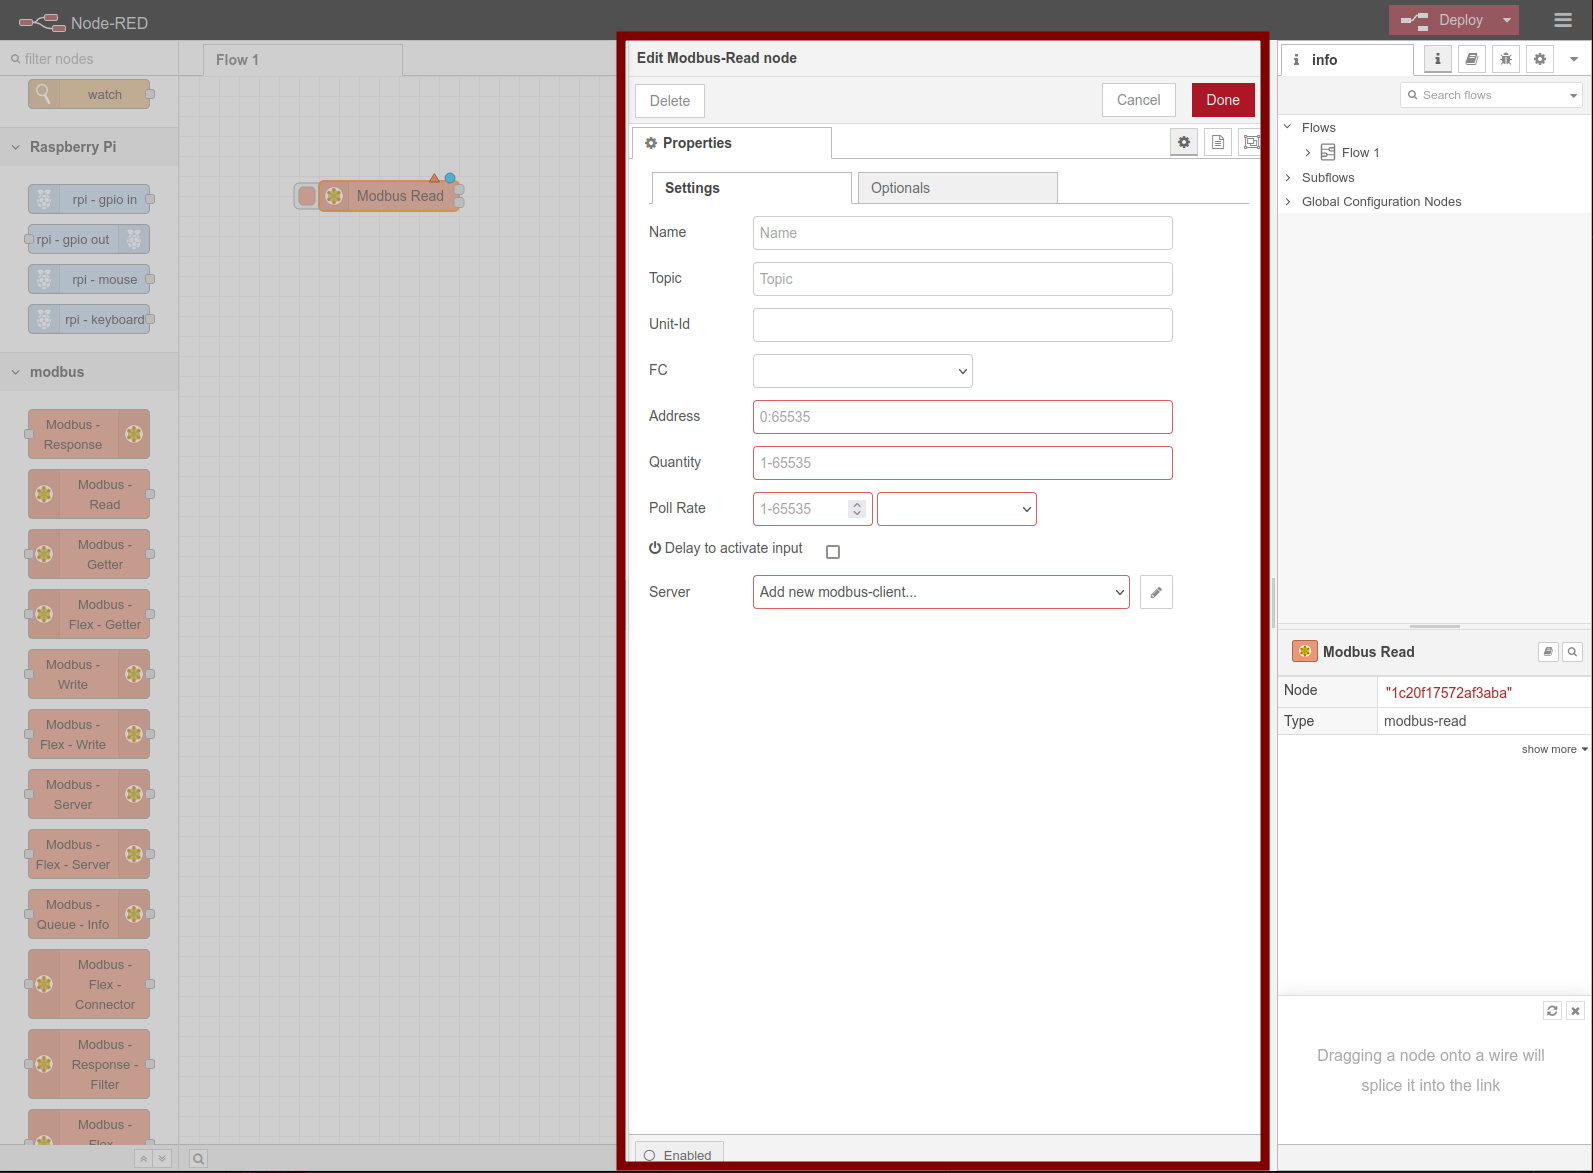The width and height of the screenshot is (1593, 1173).
Task: Open the Node-RED hamburger main menu
Action: click(x=1563, y=20)
